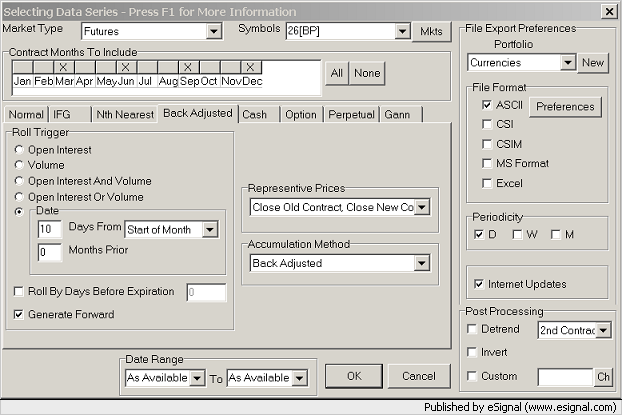Screen dimensions: 622x415
Task: Enable the Excel file format checkbox
Action: click(x=487, y=183)
